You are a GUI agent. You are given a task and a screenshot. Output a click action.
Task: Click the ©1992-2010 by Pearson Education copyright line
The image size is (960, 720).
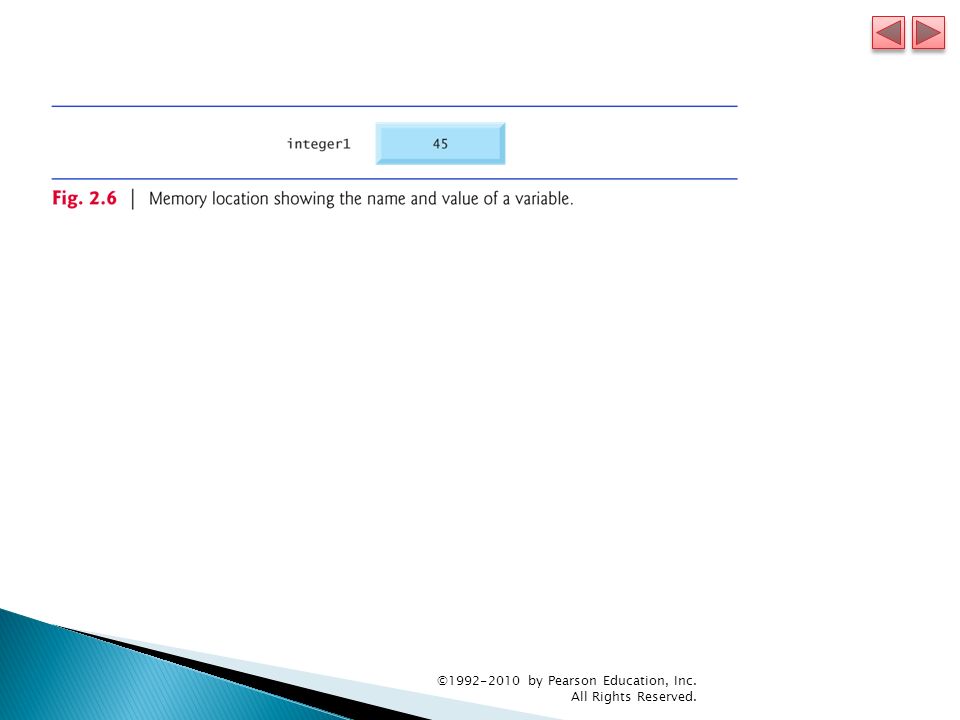click(567, 680)
